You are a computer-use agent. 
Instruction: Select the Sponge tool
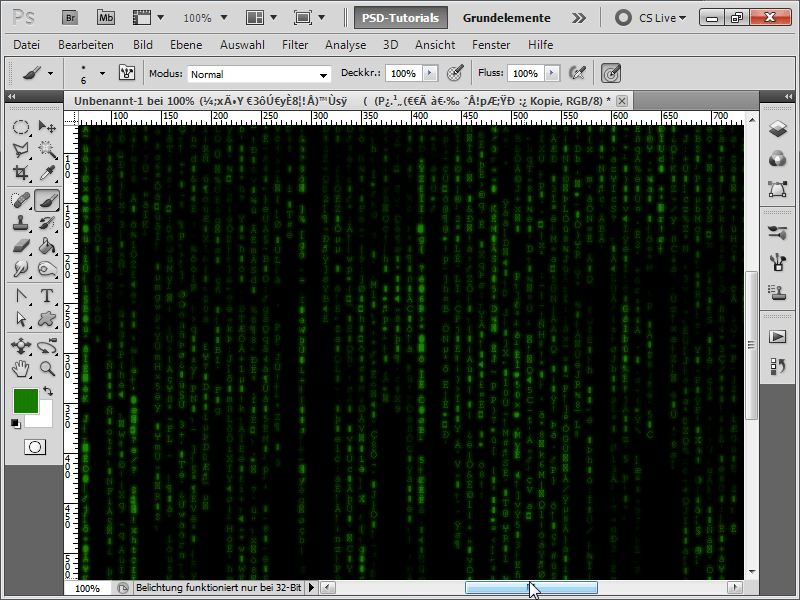47,269
